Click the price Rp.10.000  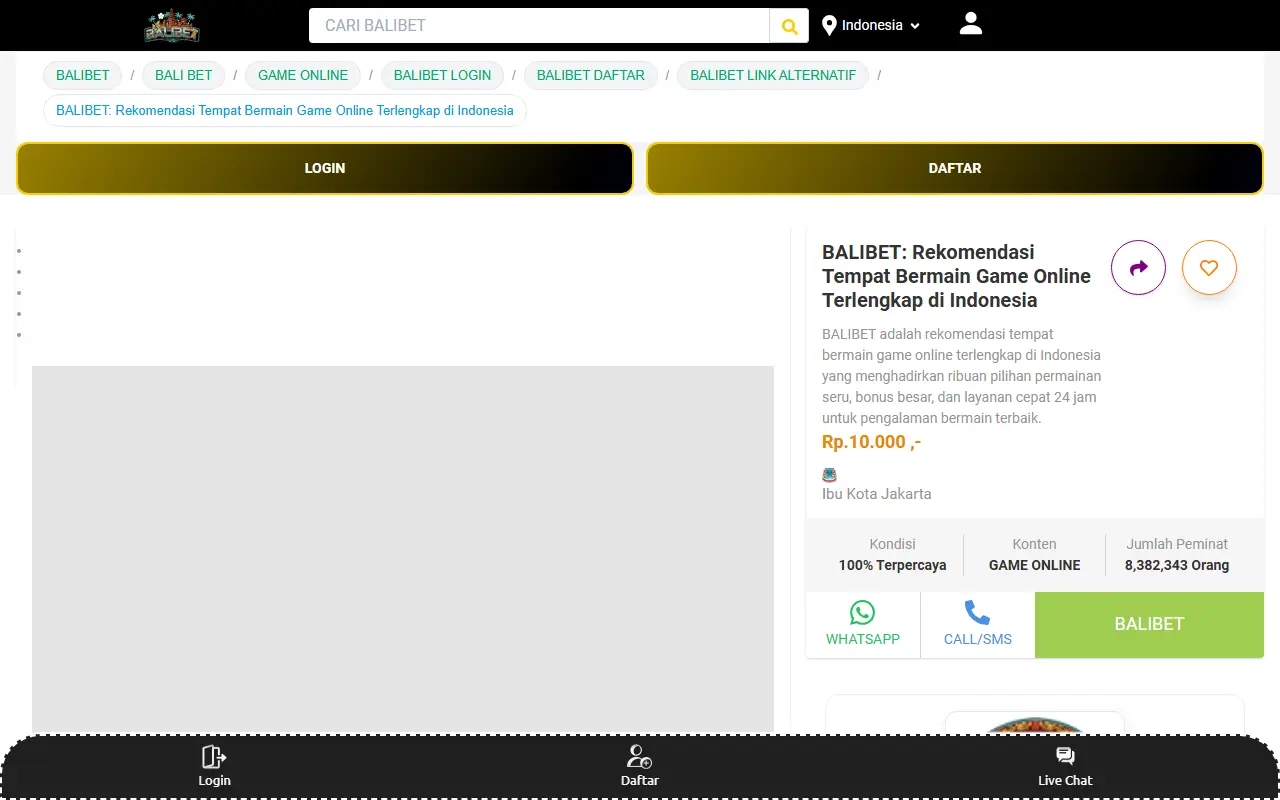(872, 442)
